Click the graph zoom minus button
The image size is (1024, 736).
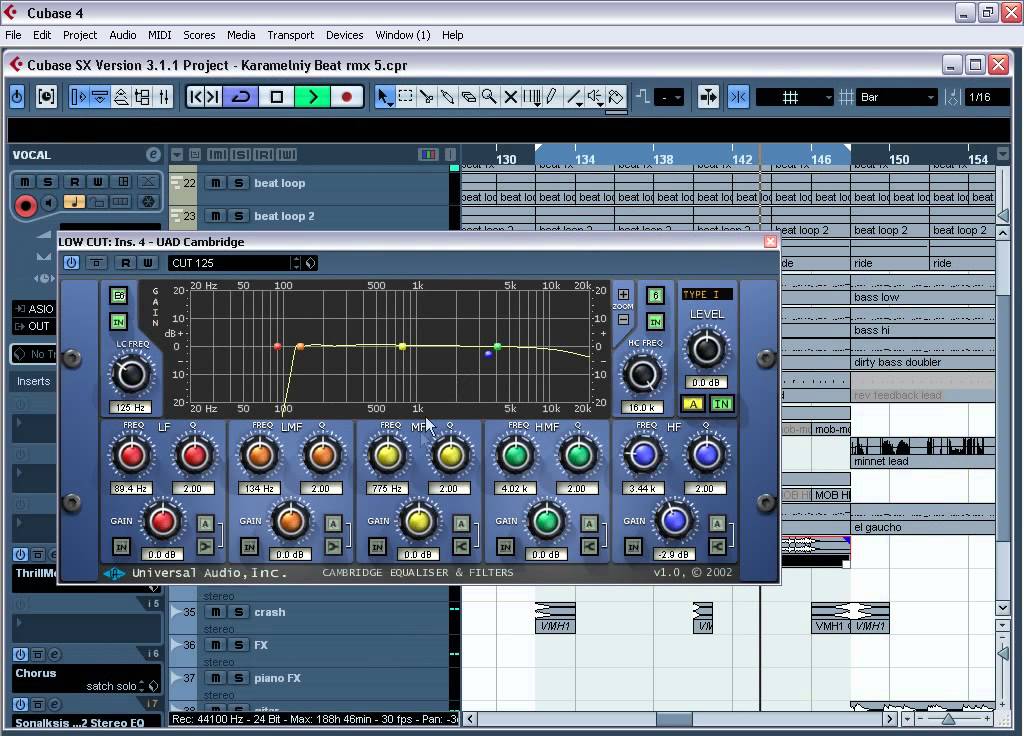(624, 319)
